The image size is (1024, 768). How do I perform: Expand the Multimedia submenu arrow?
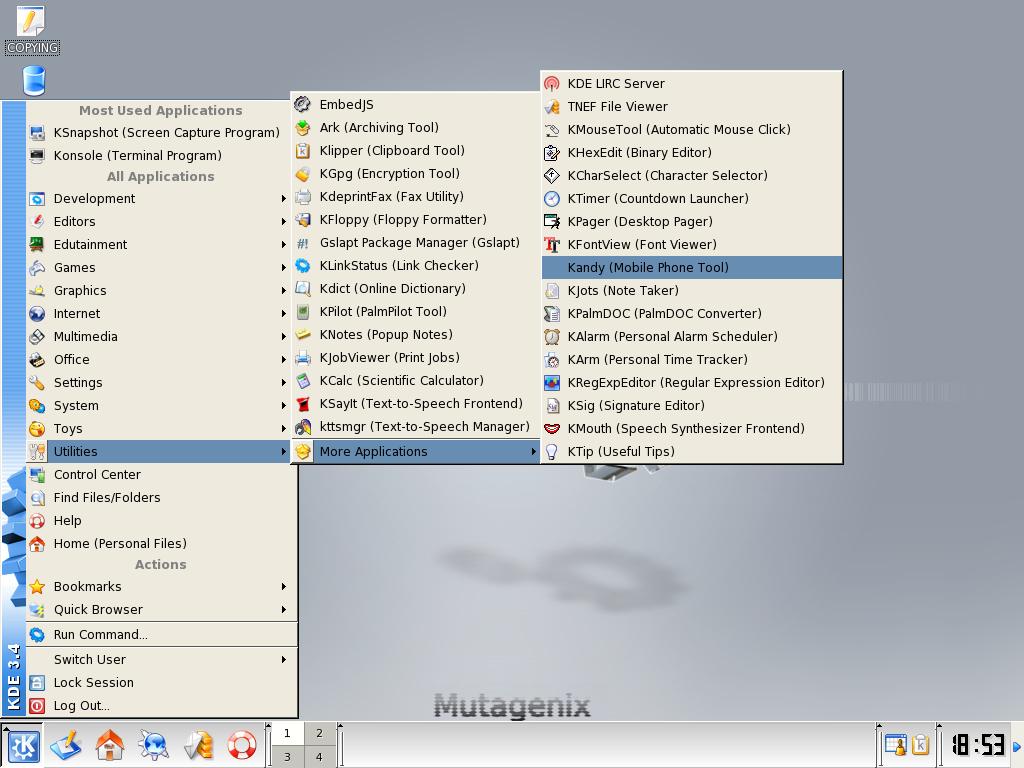pyautogui.click(x=283, y=336)
